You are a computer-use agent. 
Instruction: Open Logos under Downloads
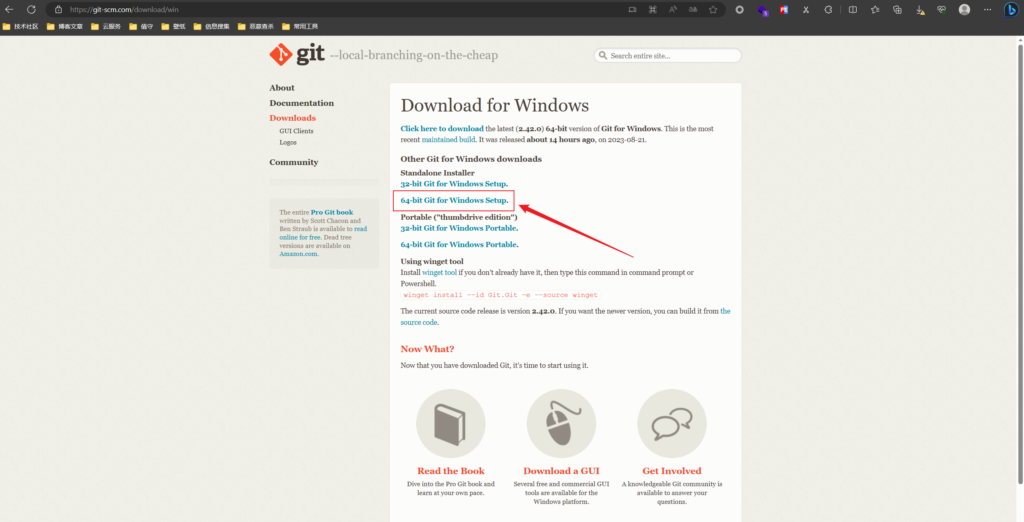pos(287,142)
